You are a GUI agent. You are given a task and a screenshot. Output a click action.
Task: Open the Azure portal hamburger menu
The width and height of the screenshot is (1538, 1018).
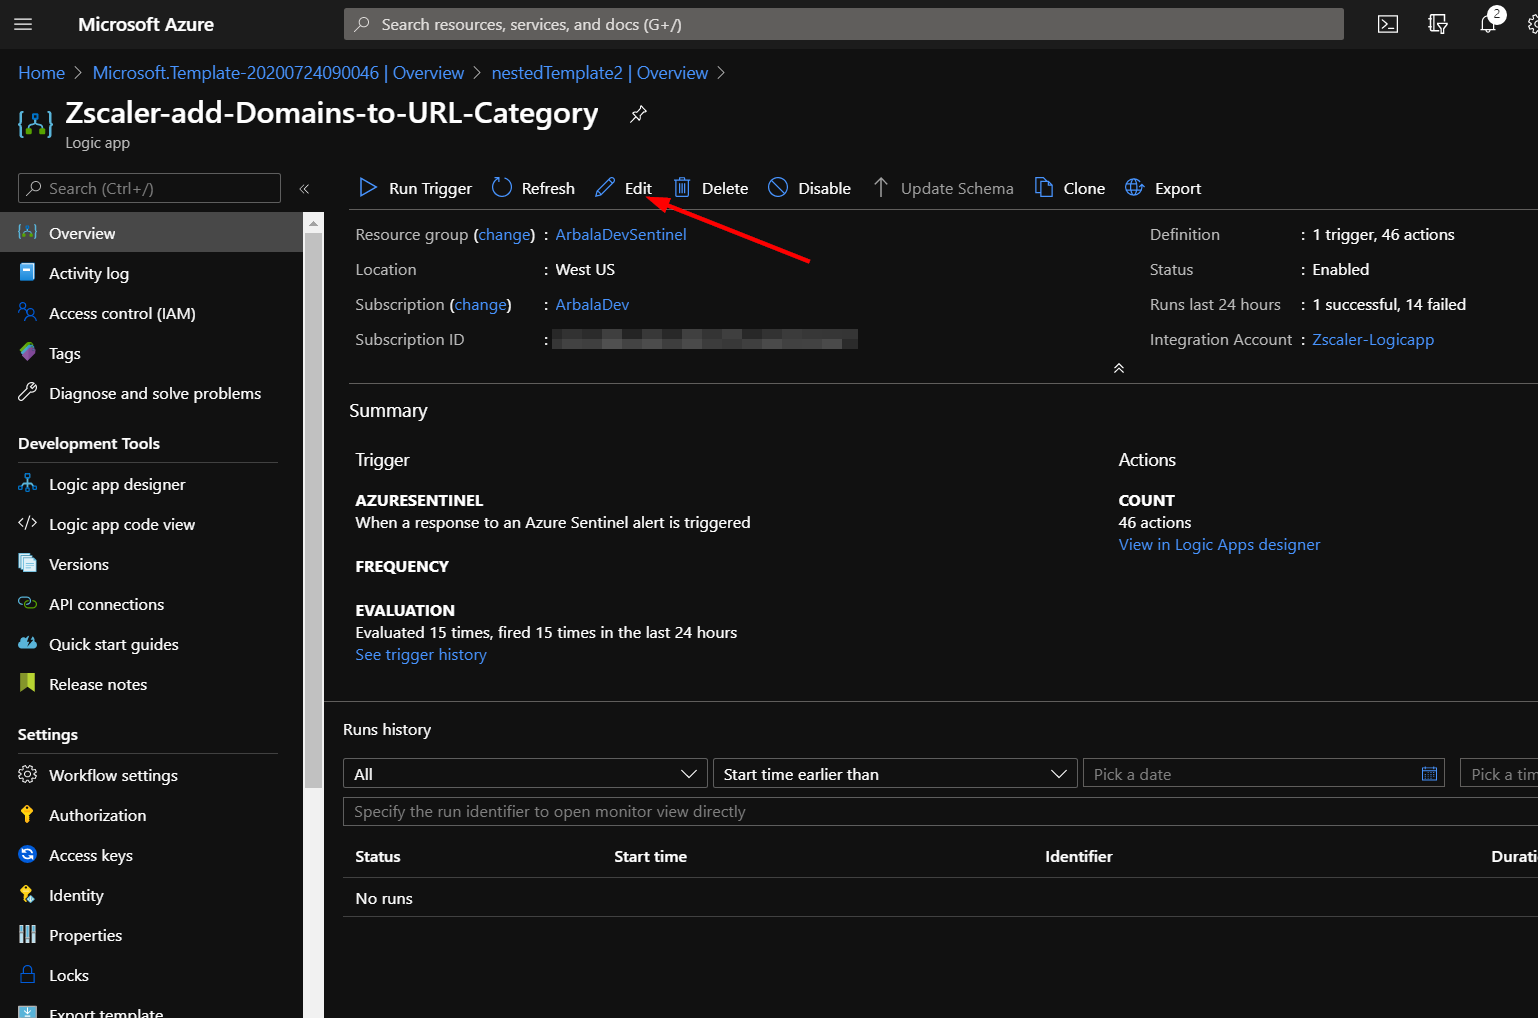tap(23, 24)
